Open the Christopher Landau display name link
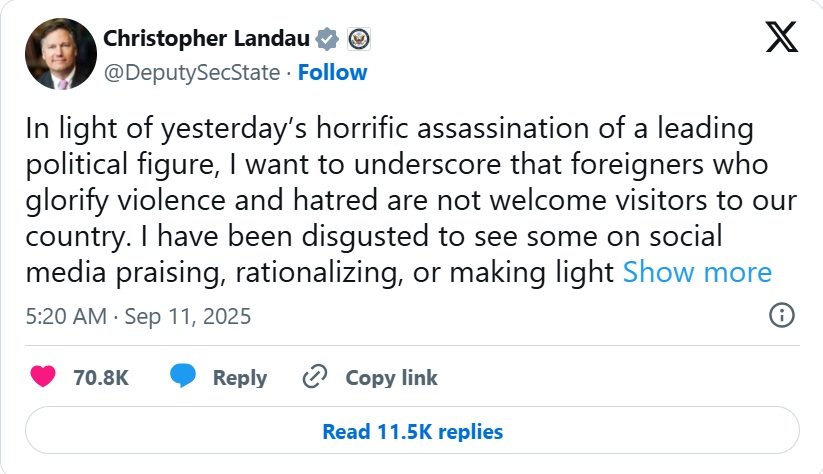823x474 pixels. point(206,40)
